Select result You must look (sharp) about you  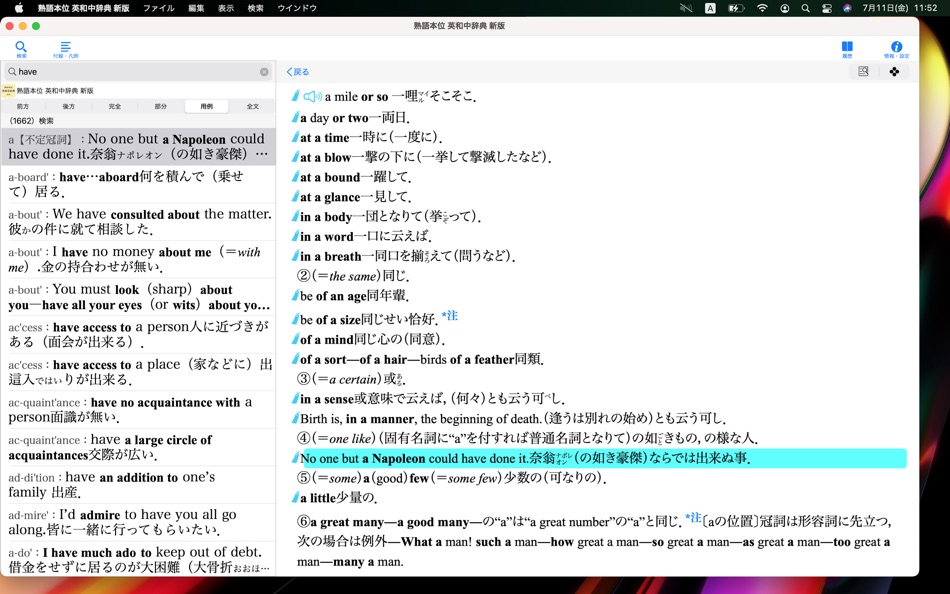[138, 296]
